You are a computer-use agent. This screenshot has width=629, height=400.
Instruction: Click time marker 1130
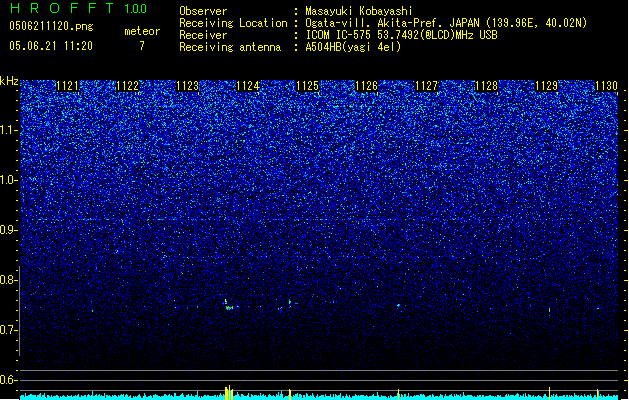(606, 86)
